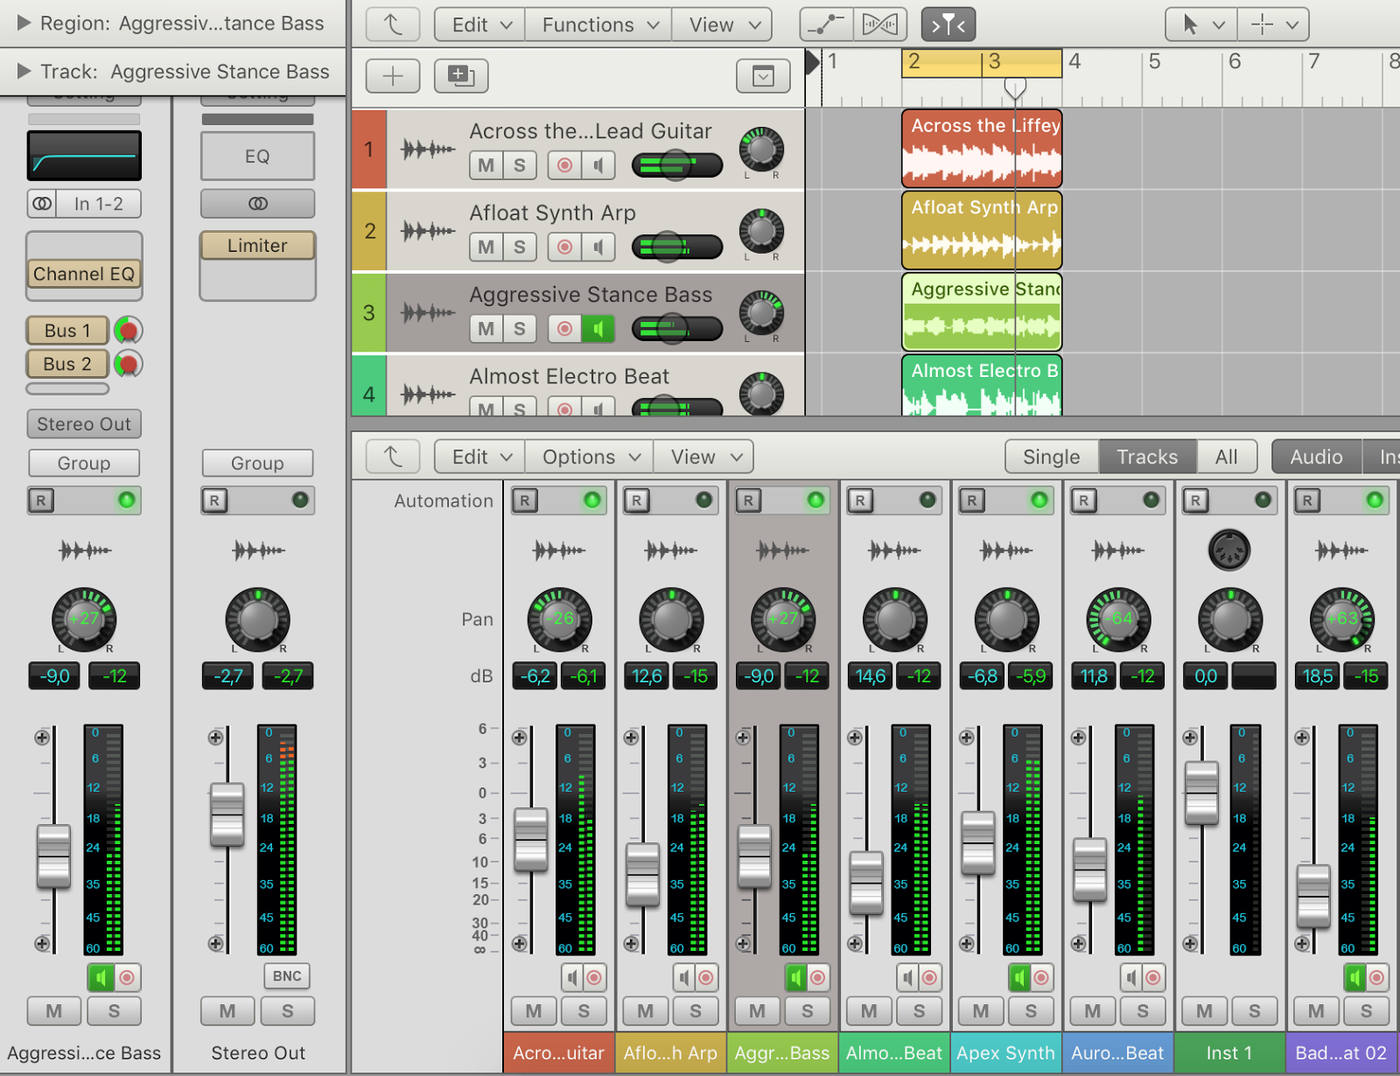This screenshot has height=1076, width=1400.
Task: Click the Bus 2 send button
Action: click(x=67, y=364)
